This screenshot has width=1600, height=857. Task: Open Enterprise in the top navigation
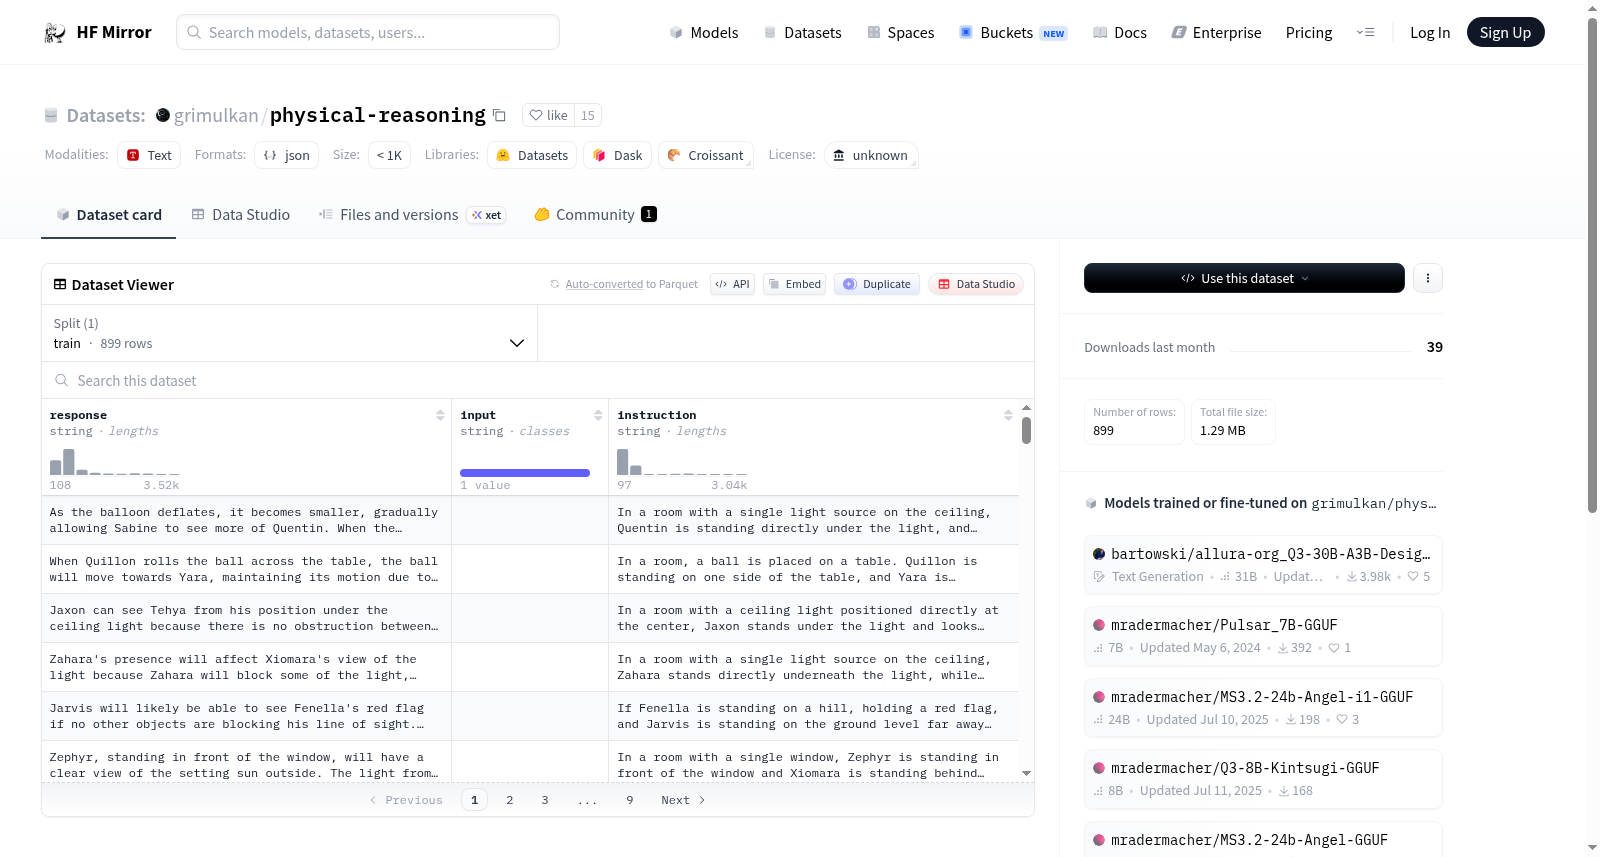click(1216, 33)
